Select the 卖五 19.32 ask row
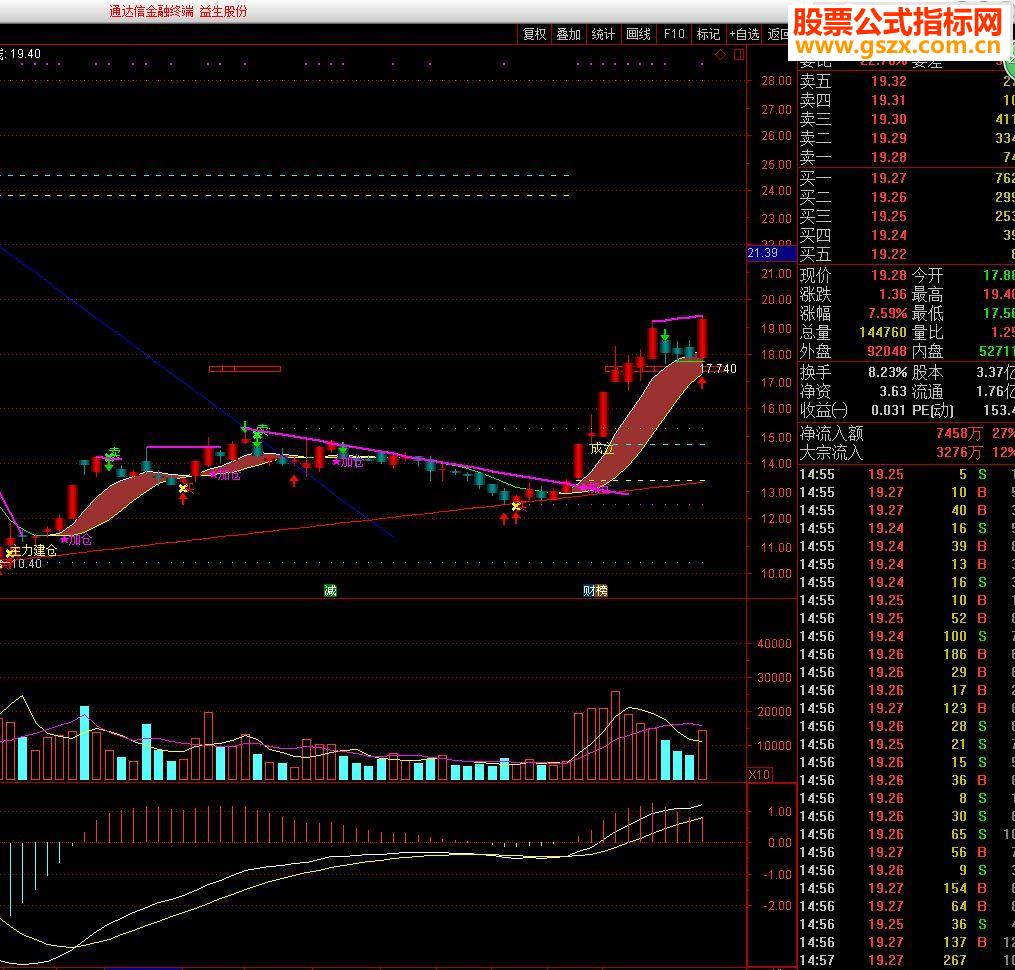The height and width of the screenshot is (970, 1015). [x=906, y=81]
